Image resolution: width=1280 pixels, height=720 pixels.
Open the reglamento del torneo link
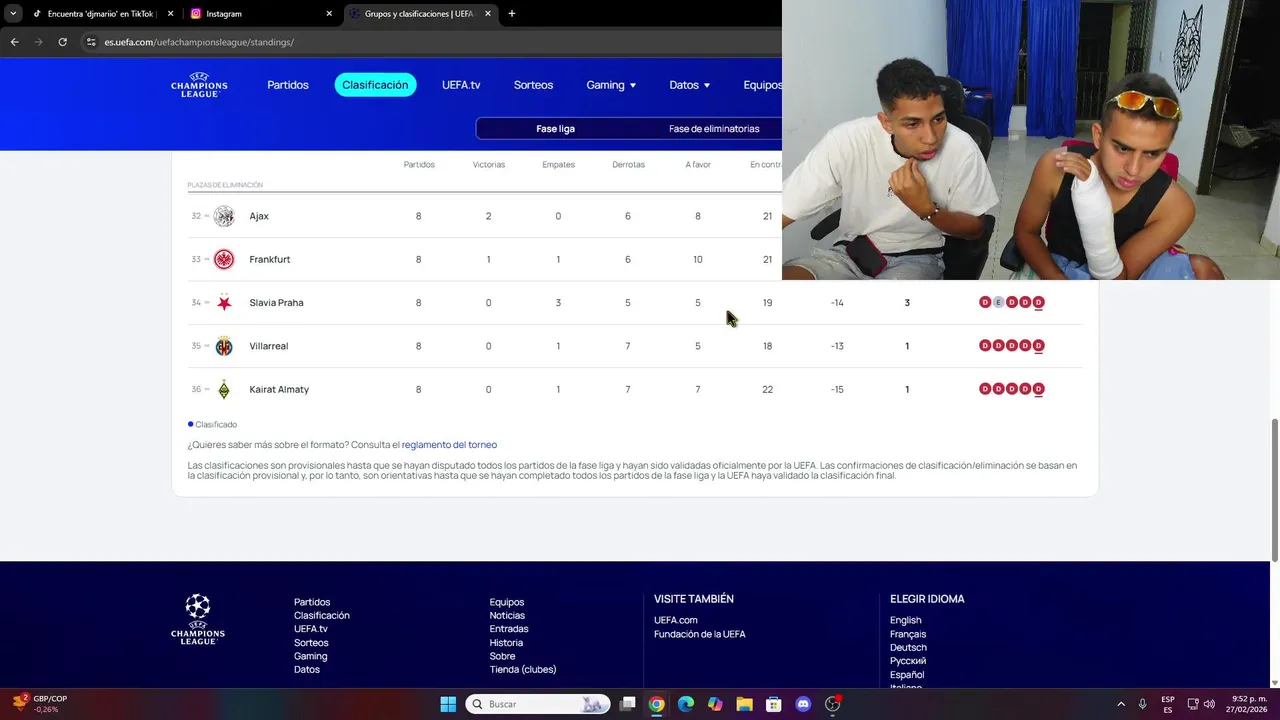point(449,445)
